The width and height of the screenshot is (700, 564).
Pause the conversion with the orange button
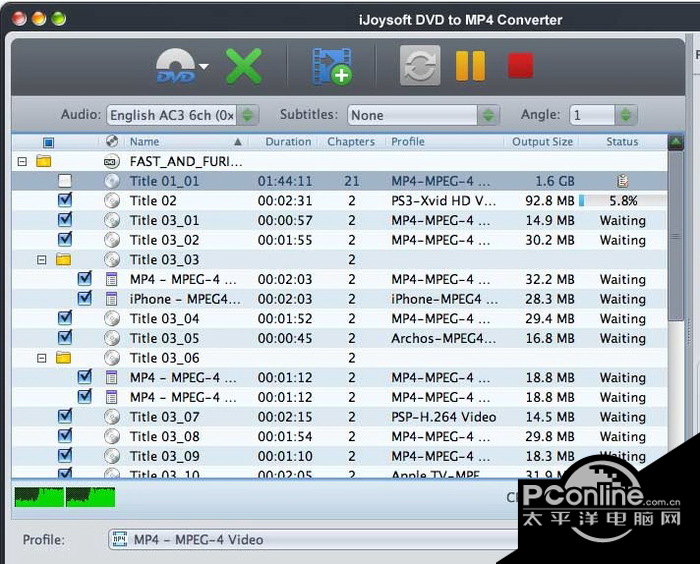tap(470, 66)
